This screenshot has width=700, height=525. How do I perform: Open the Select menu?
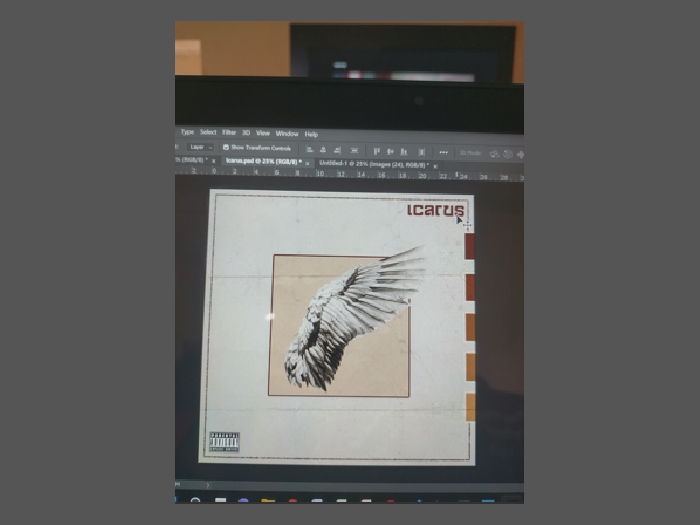click(x=208, y=132)
